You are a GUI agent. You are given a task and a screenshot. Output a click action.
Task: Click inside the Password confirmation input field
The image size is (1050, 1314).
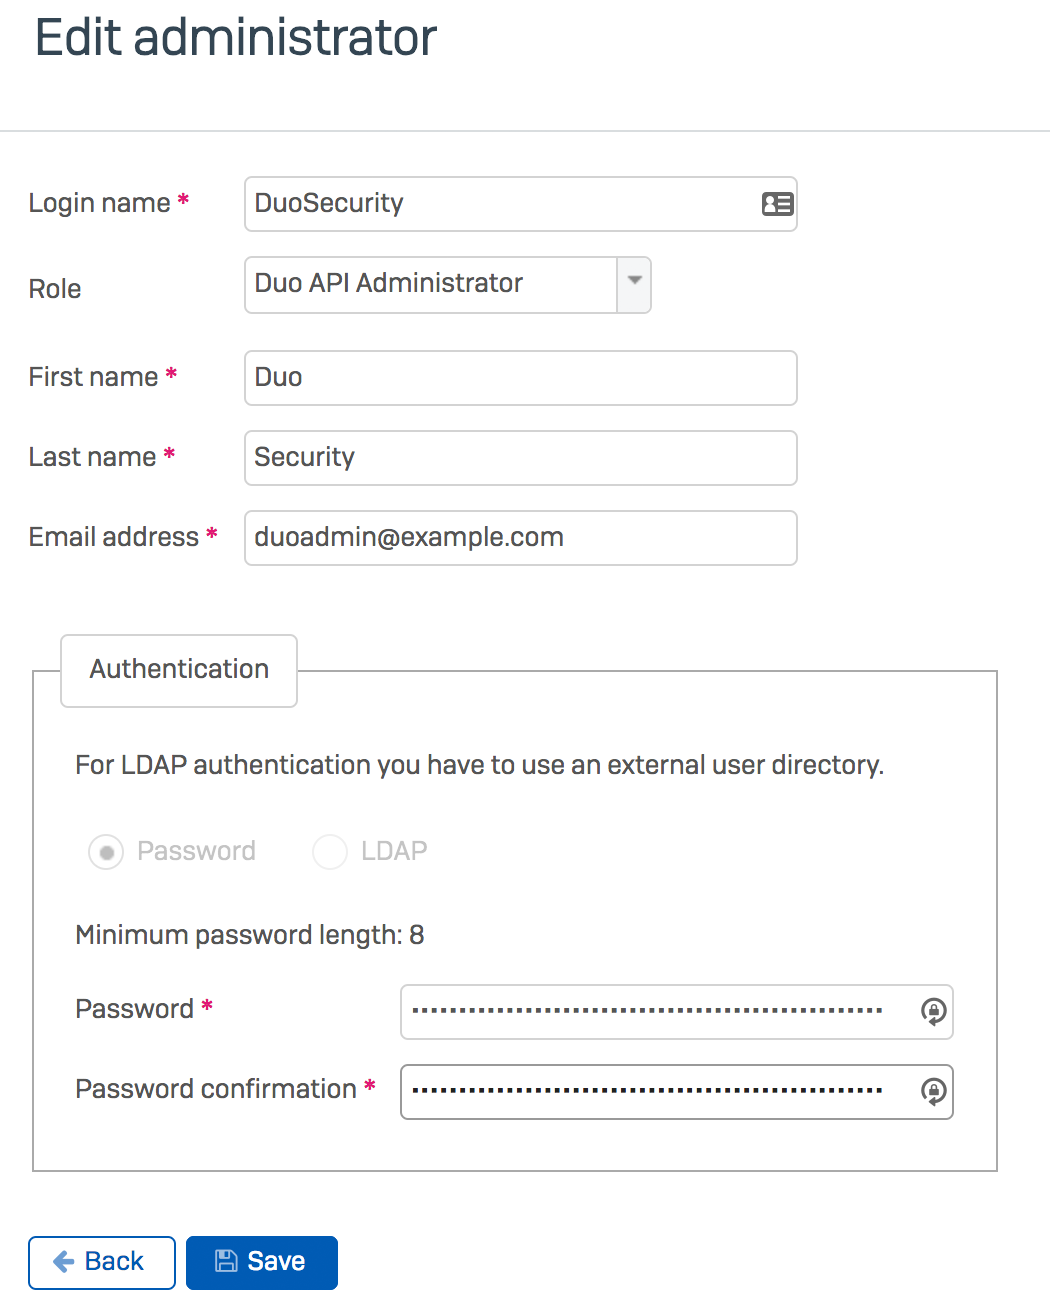tap(660, 1092)
